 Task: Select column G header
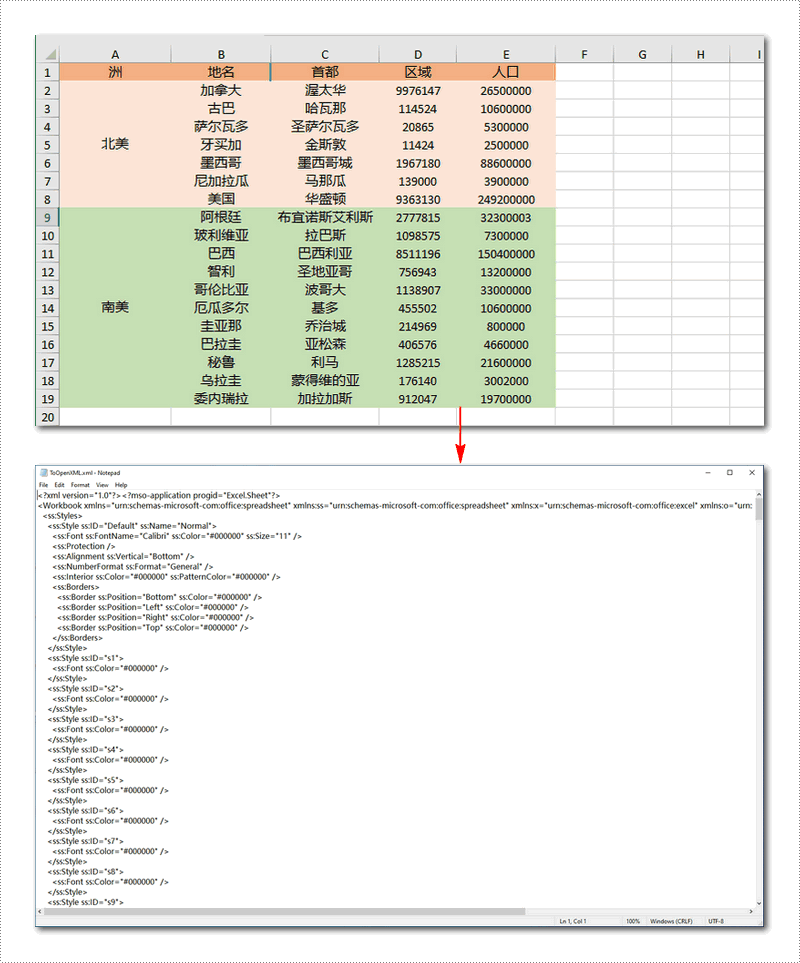(x=642, y=54)
